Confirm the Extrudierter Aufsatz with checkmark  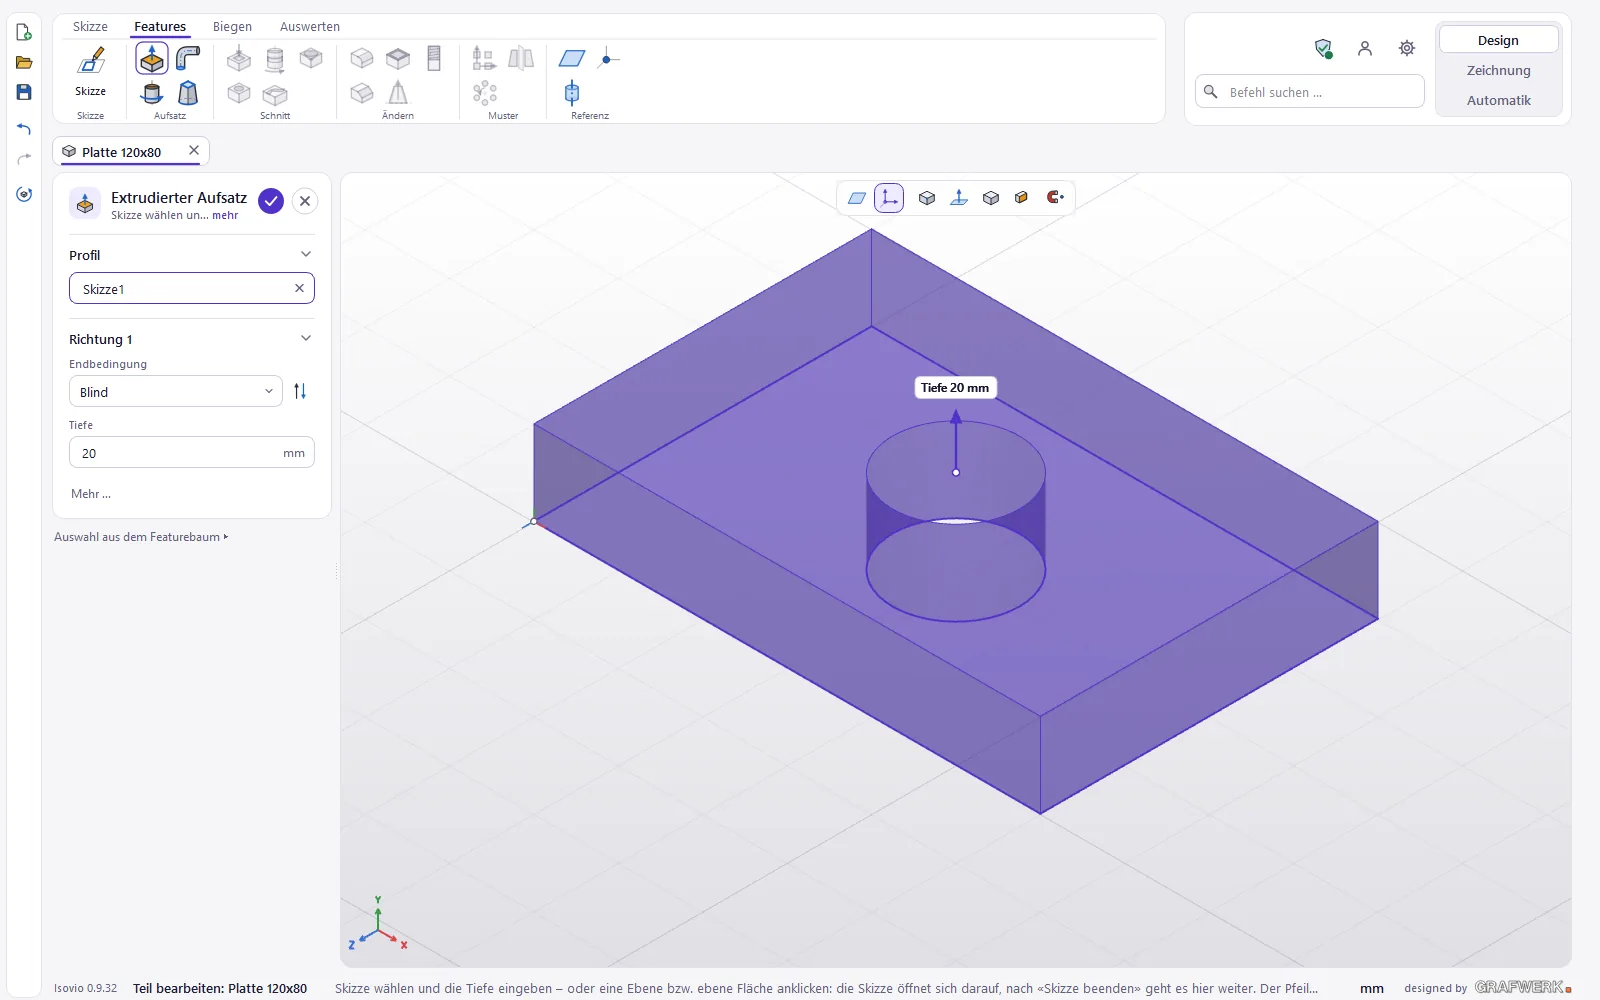271,201
